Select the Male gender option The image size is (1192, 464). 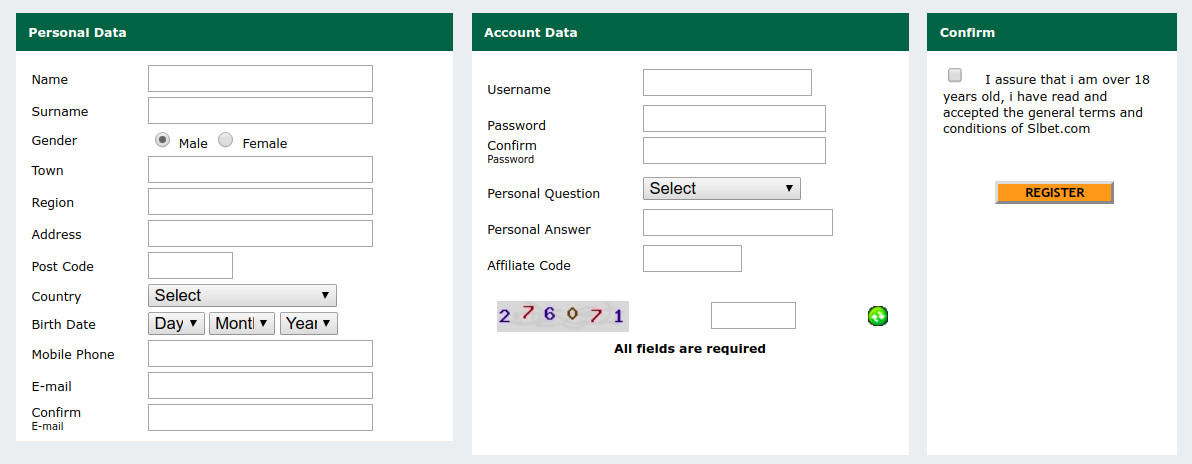[162, 140]
